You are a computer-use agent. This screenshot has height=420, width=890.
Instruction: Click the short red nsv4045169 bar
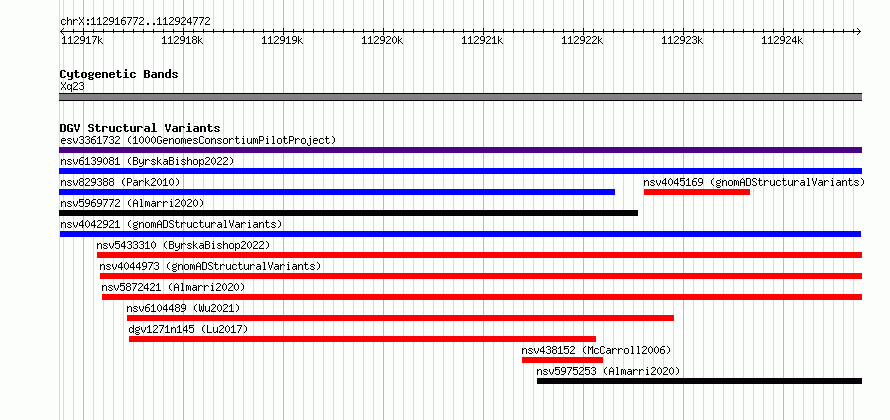point(697,192)
